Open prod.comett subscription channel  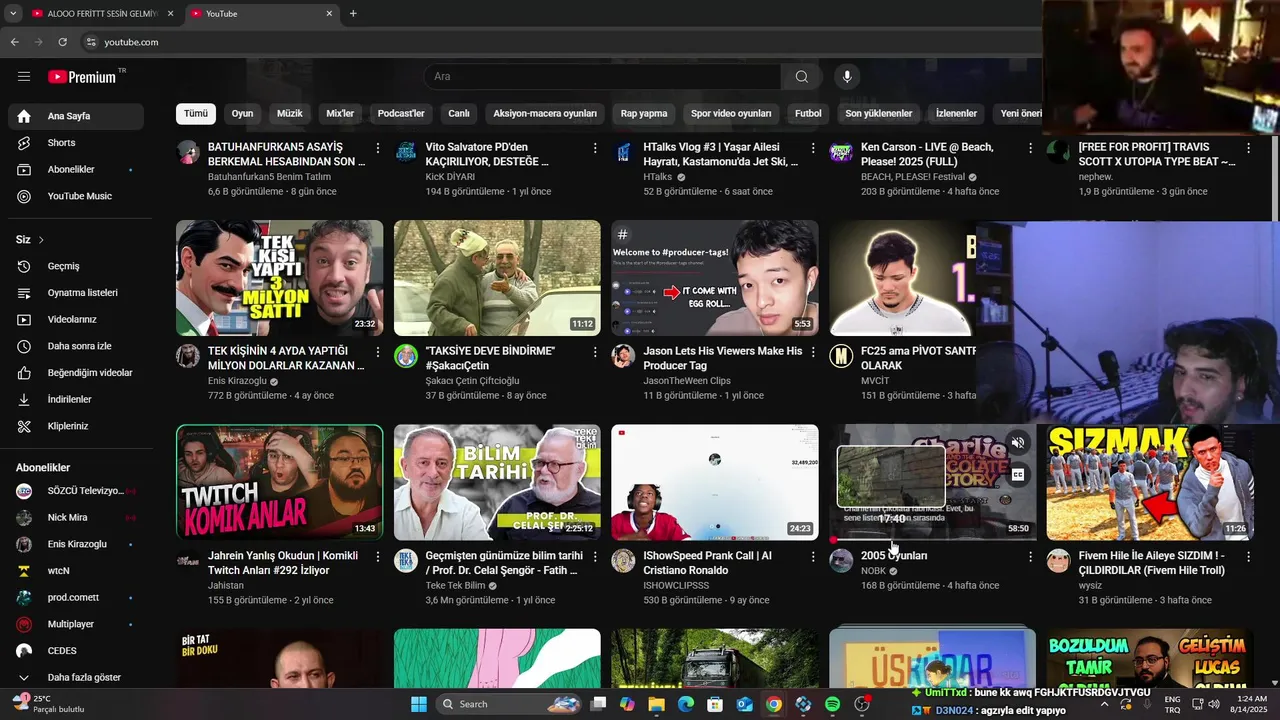point(76,597)
